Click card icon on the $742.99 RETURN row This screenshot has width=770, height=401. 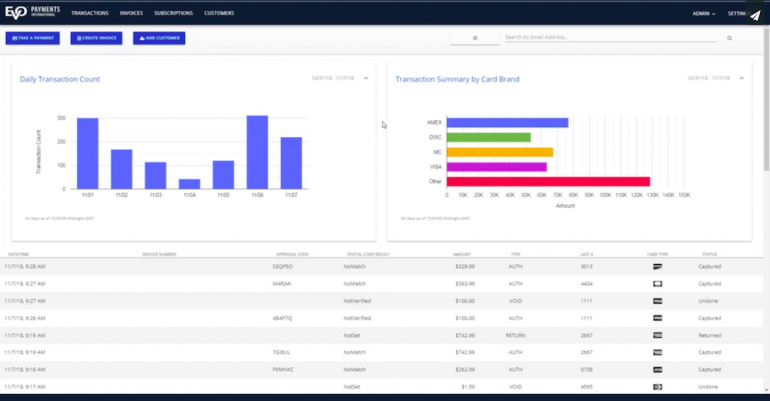coord(657,335)
